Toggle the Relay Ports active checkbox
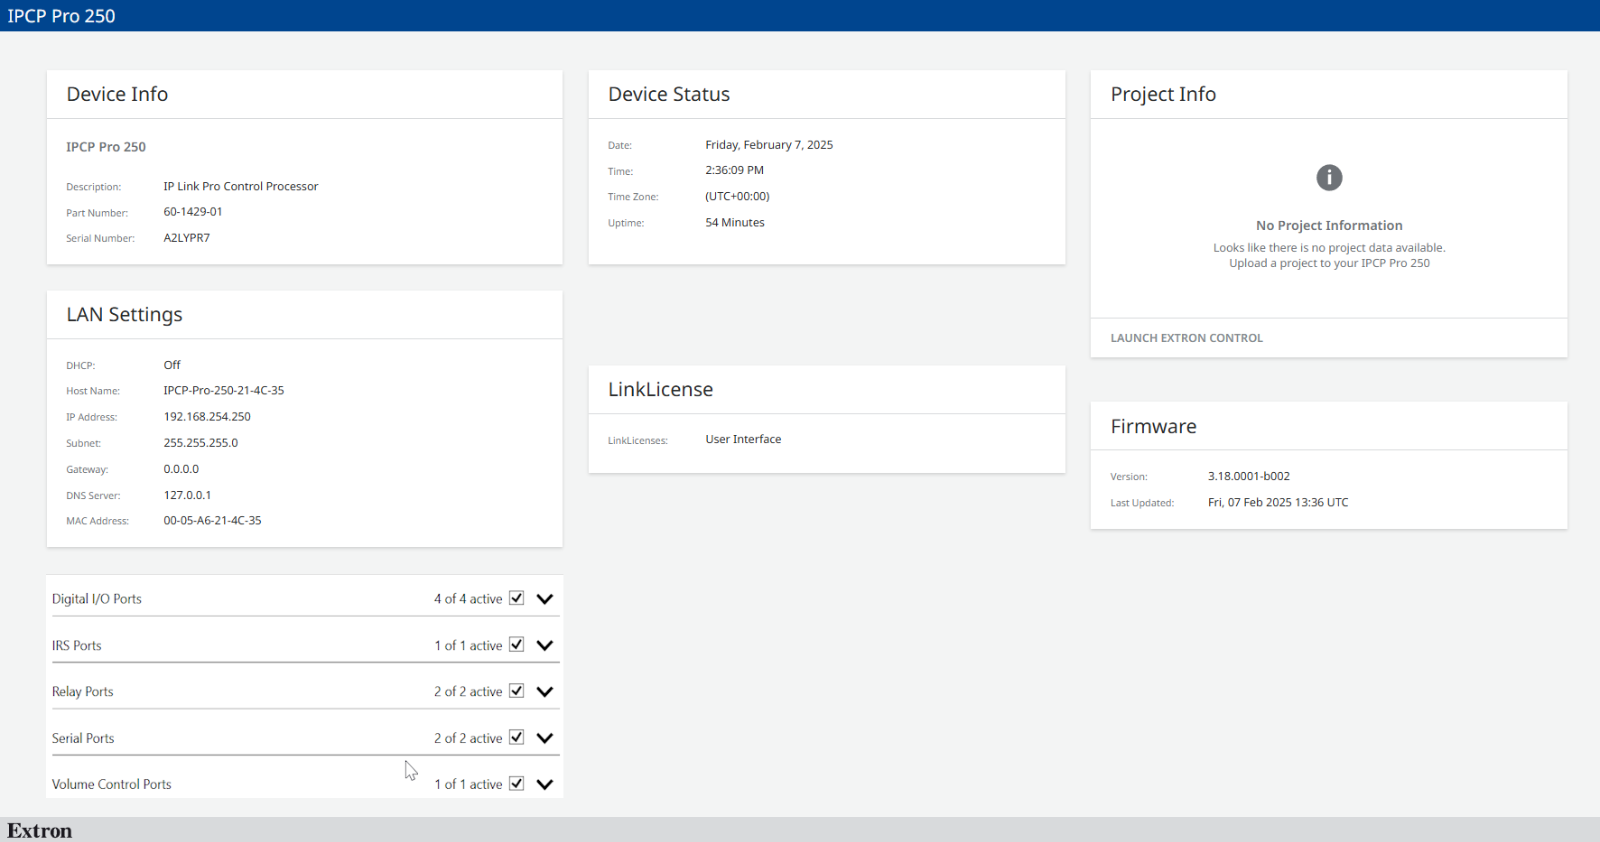Viewport: 1600px width, 842px height. click(517, 691)
